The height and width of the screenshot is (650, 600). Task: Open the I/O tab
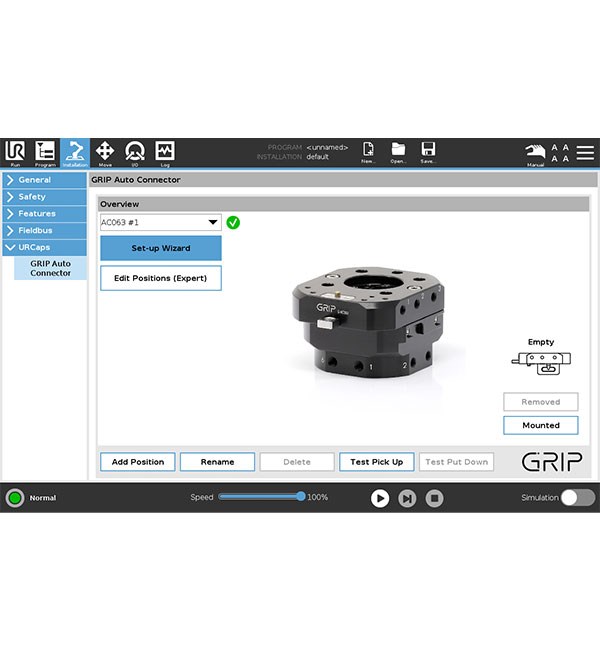click(x=135, y=153)
